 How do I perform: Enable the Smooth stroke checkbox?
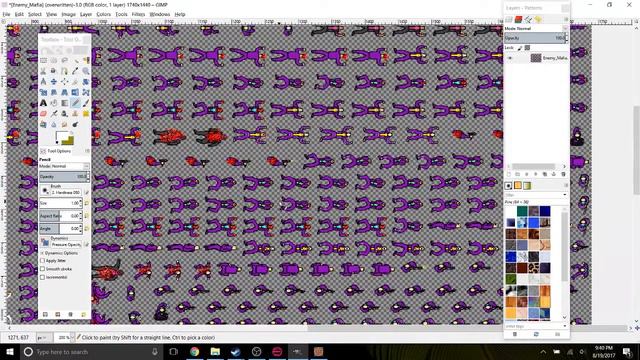(42, 269)
